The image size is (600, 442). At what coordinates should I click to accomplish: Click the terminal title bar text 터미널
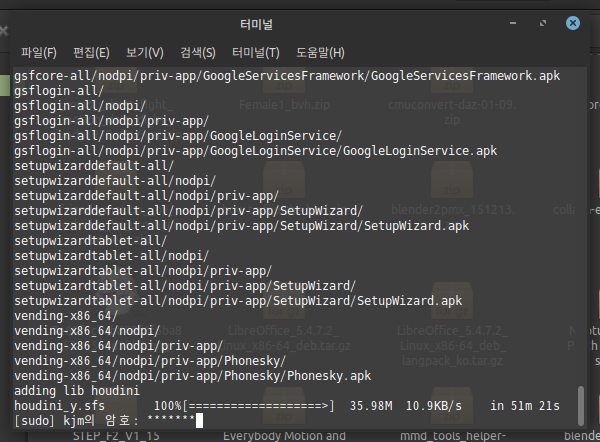point(256,24)
